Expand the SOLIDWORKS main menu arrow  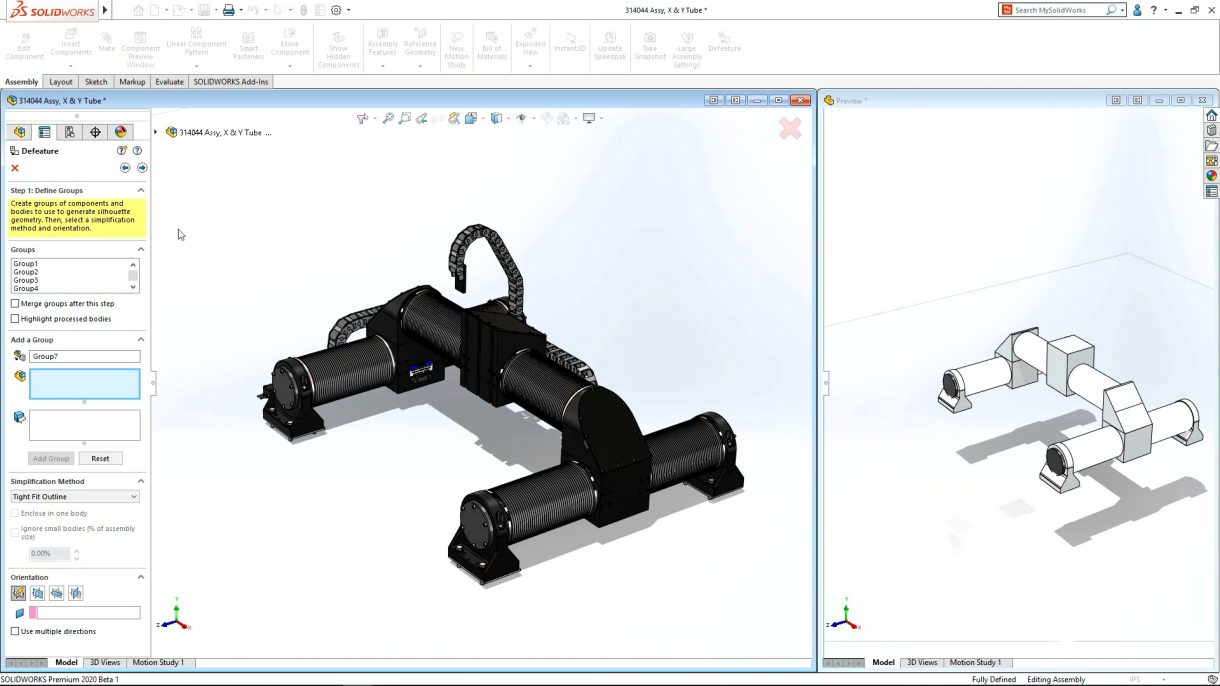(105, 10)
